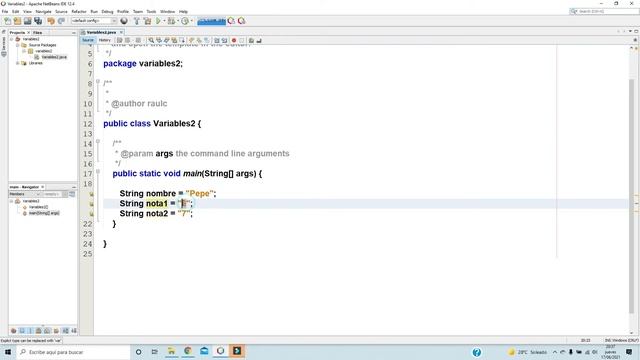Open Run Project dropdown arrow

[164, 21]
